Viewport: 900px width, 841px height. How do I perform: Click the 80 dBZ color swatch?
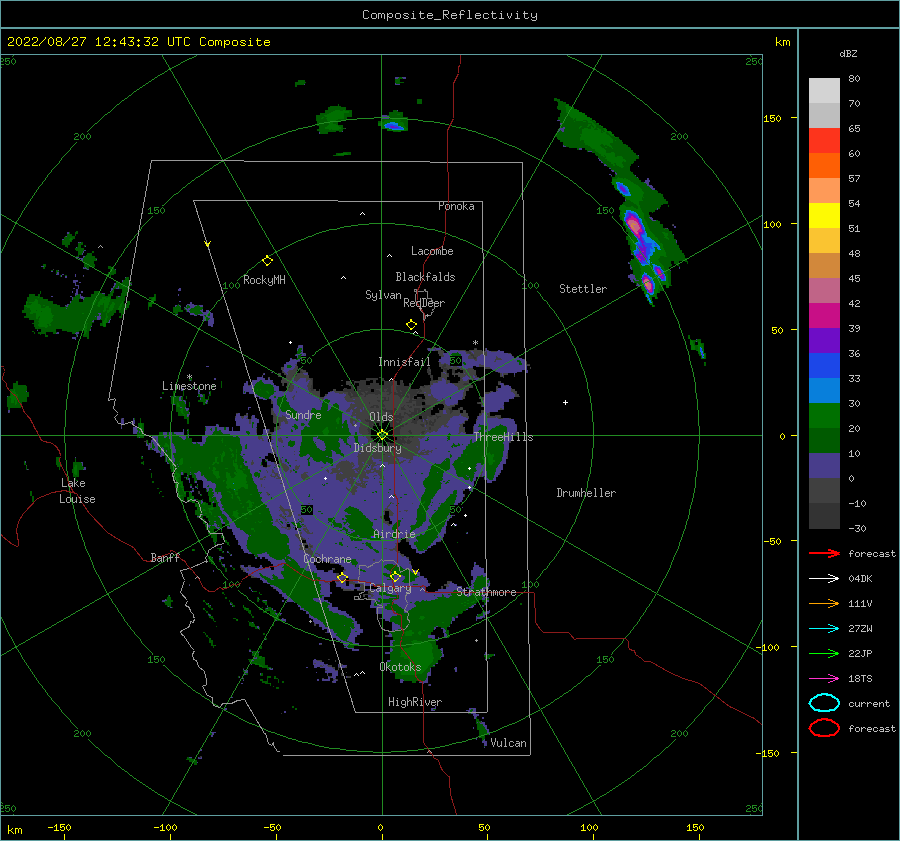(x=824, y=90)
